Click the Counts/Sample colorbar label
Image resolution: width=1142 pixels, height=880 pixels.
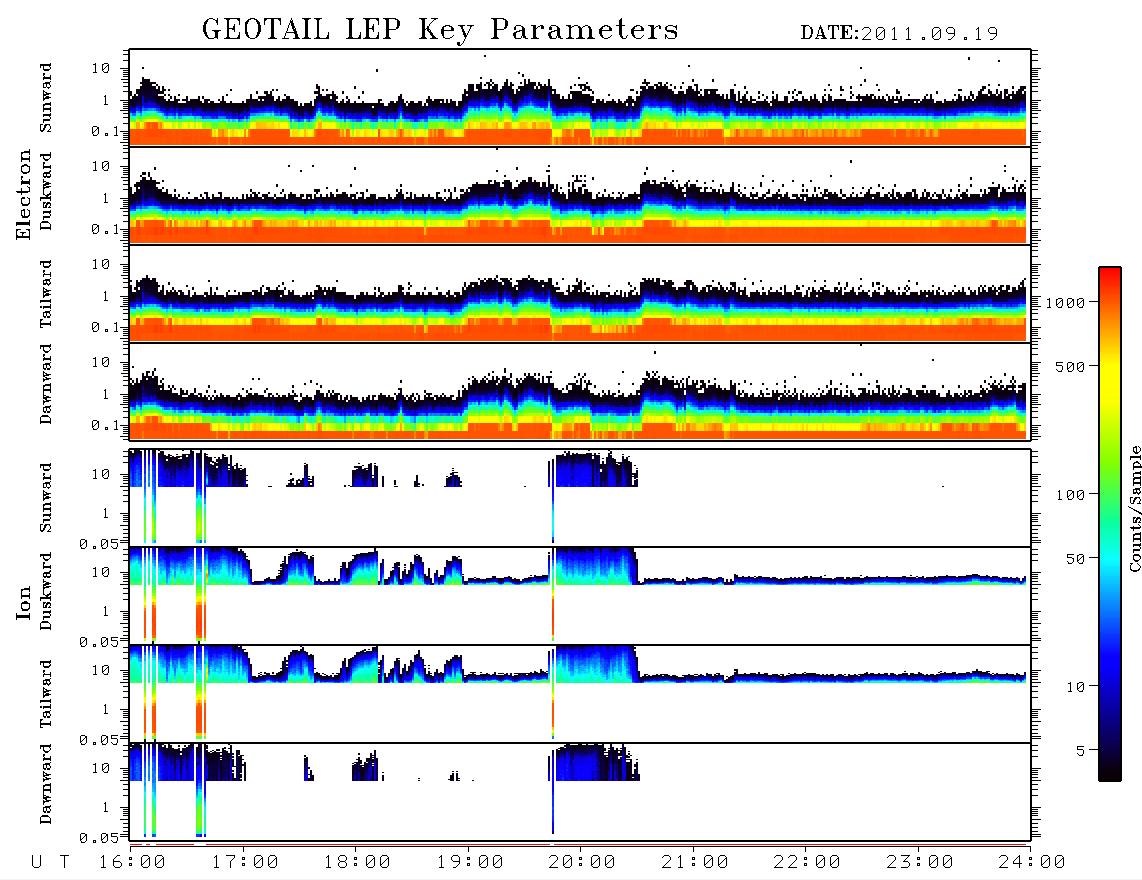click(1134, 508)
